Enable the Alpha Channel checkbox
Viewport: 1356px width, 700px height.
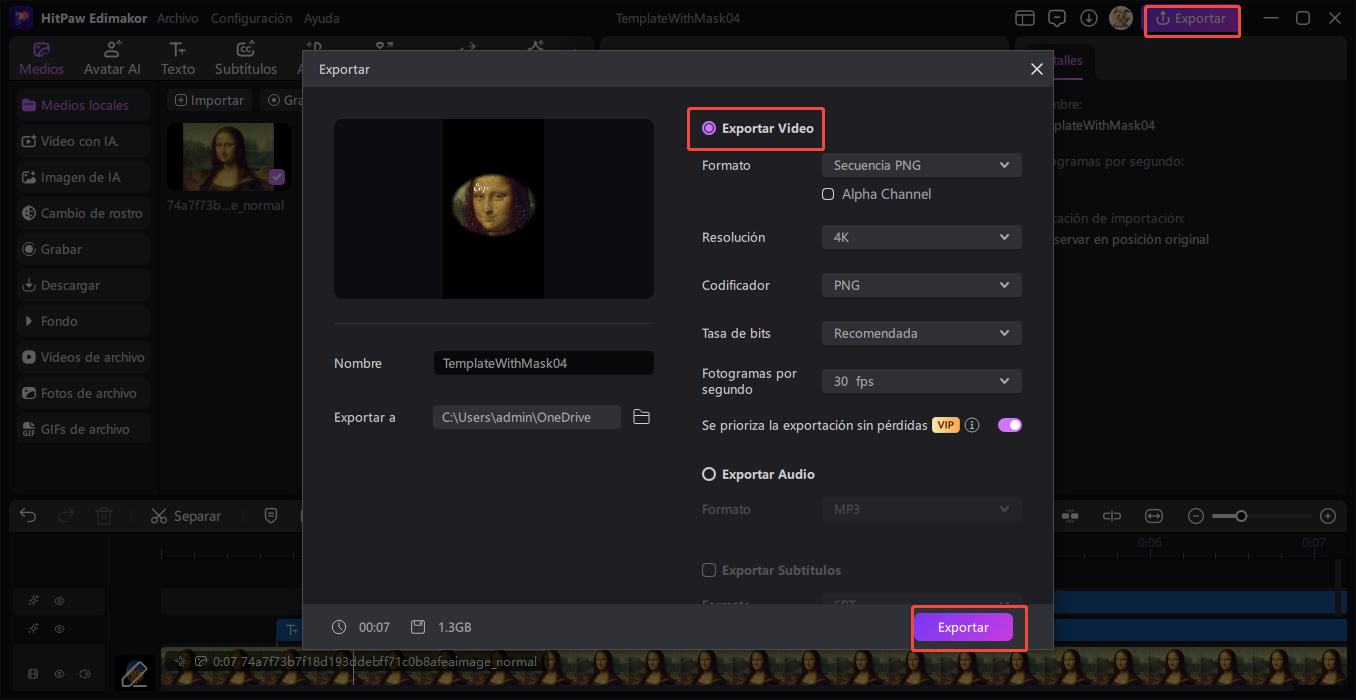click(x=828, y=194)
